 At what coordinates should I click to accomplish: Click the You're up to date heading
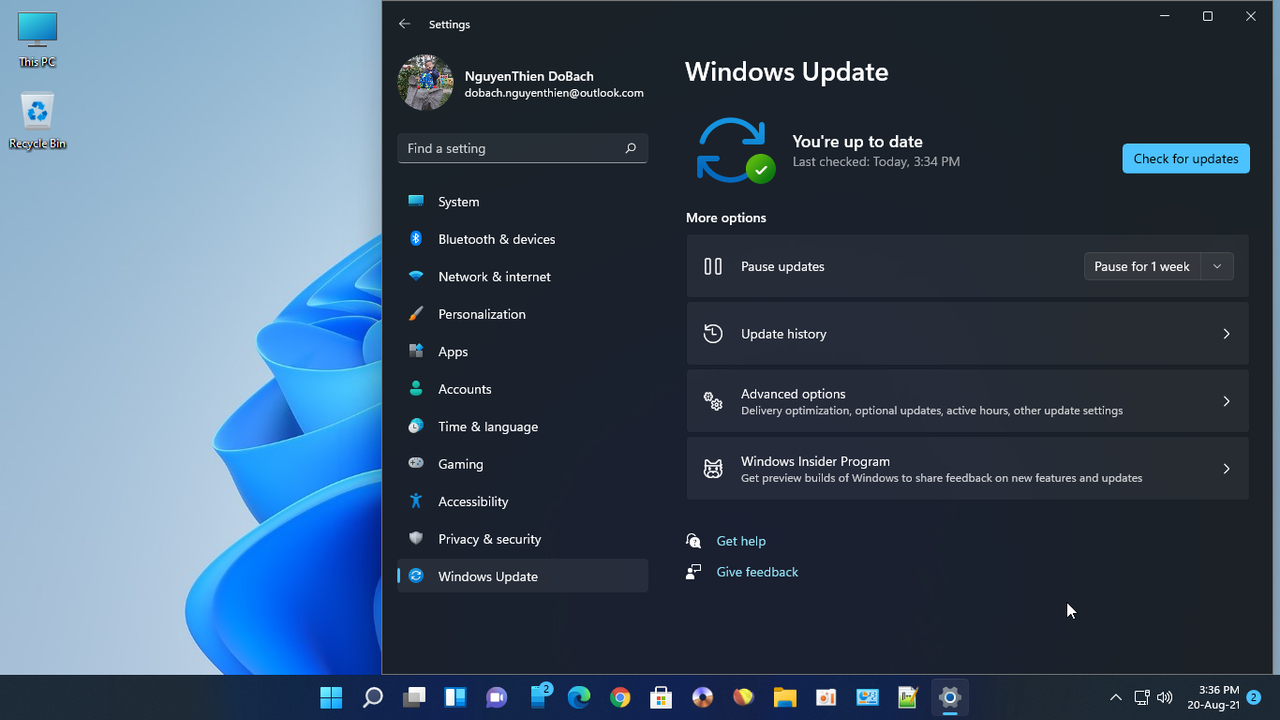857,142
